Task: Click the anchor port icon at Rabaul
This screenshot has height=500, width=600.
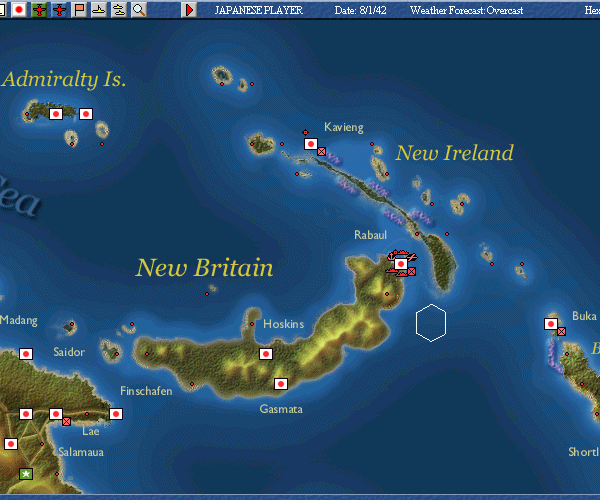Action: 391,257
